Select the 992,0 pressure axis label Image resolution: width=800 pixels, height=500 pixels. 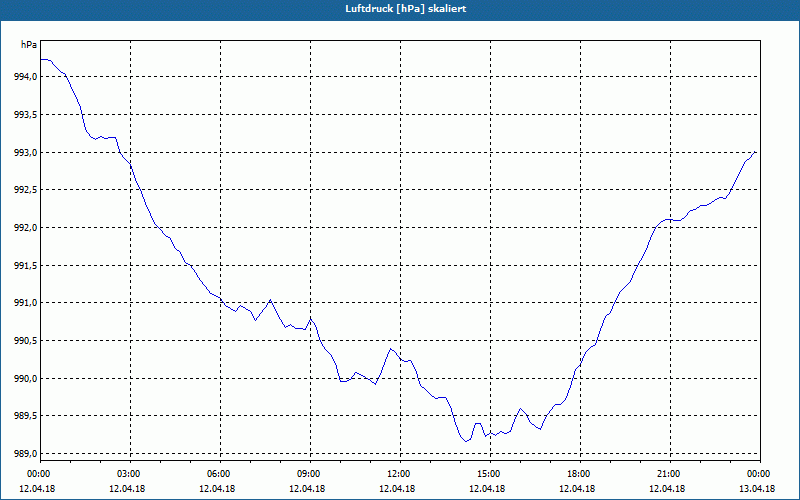click(x=24, y=228)
